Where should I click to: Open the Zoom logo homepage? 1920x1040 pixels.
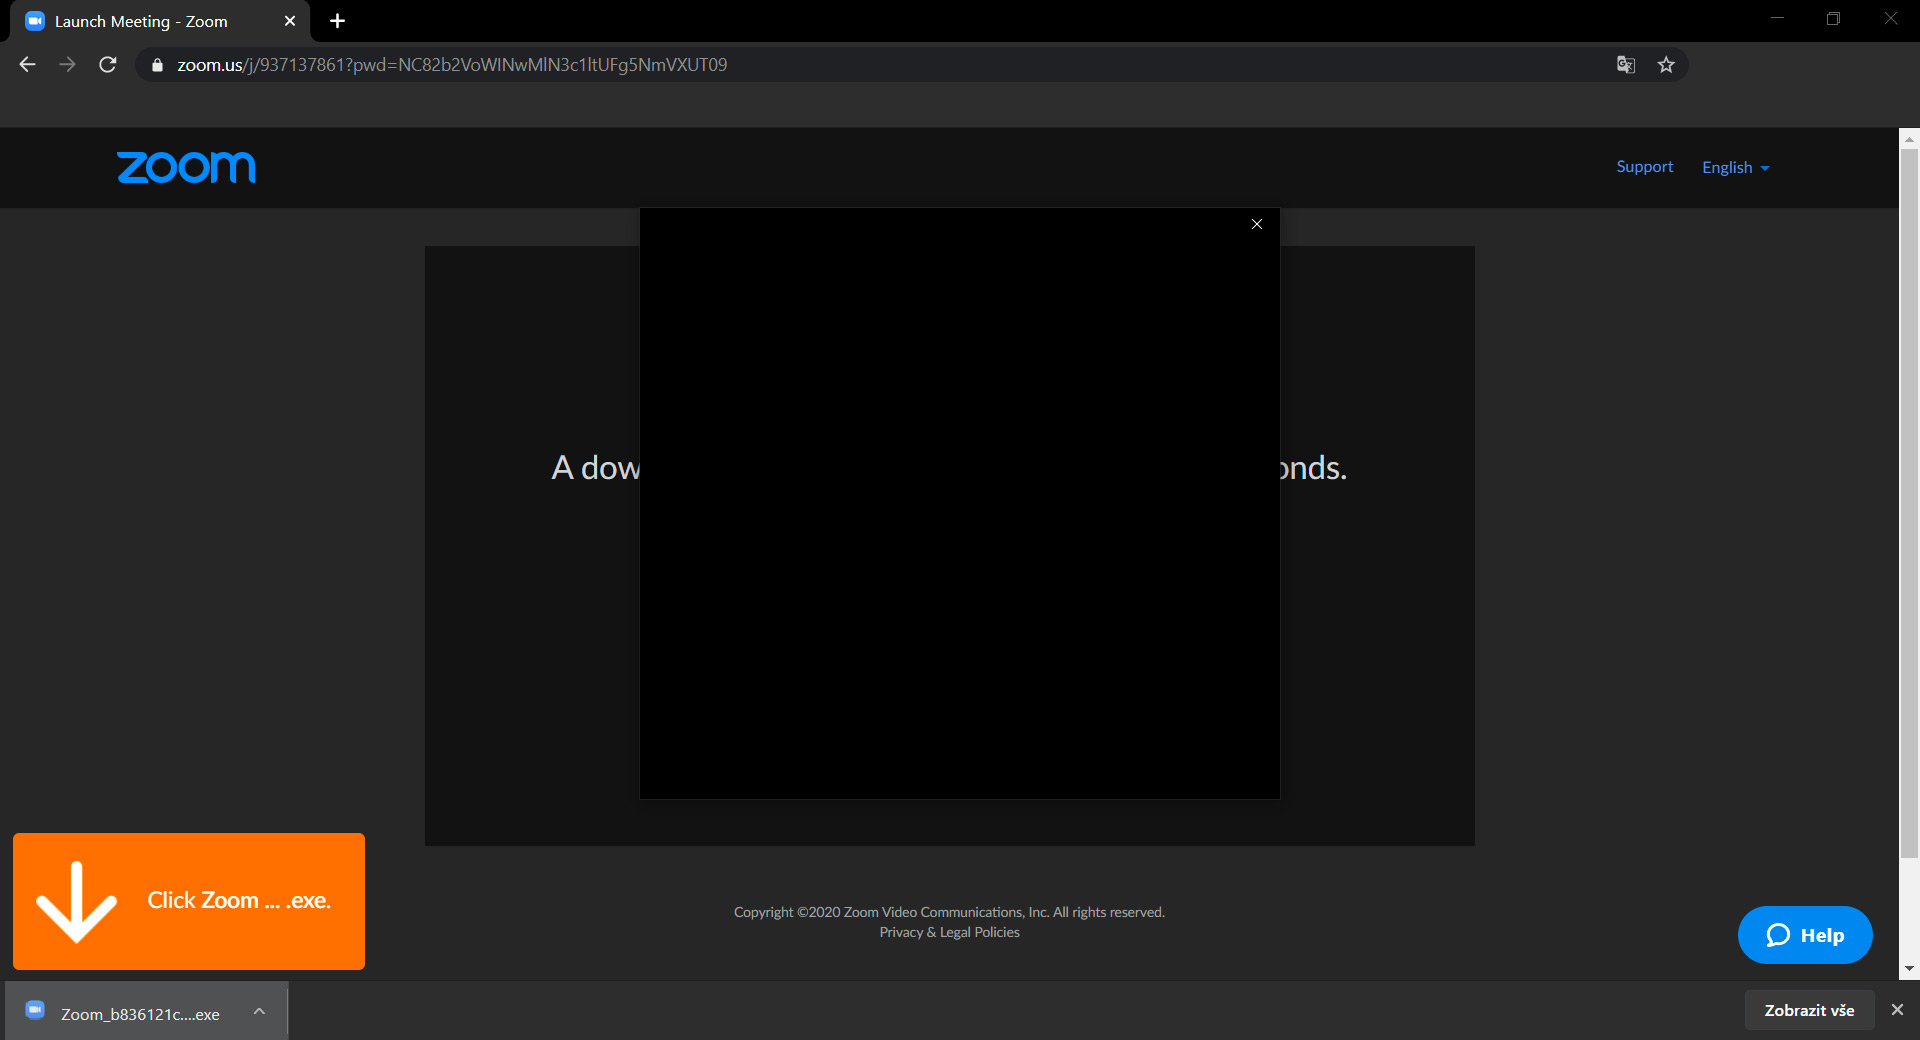(186, 167)
